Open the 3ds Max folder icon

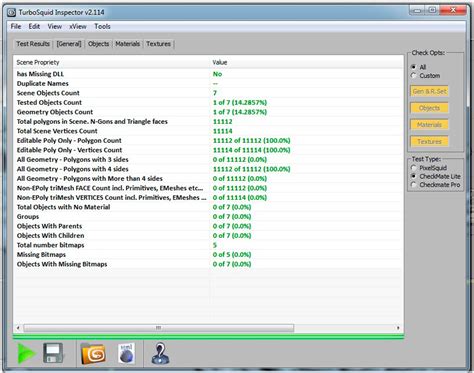[x=93, y=353]
